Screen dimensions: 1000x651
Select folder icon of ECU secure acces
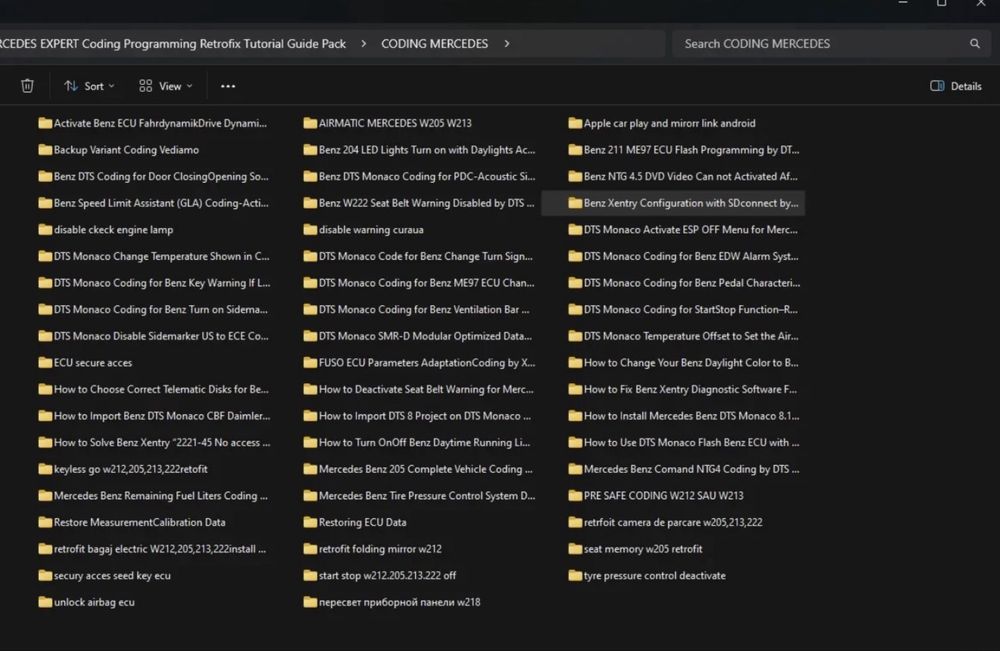tap(45, 363)
